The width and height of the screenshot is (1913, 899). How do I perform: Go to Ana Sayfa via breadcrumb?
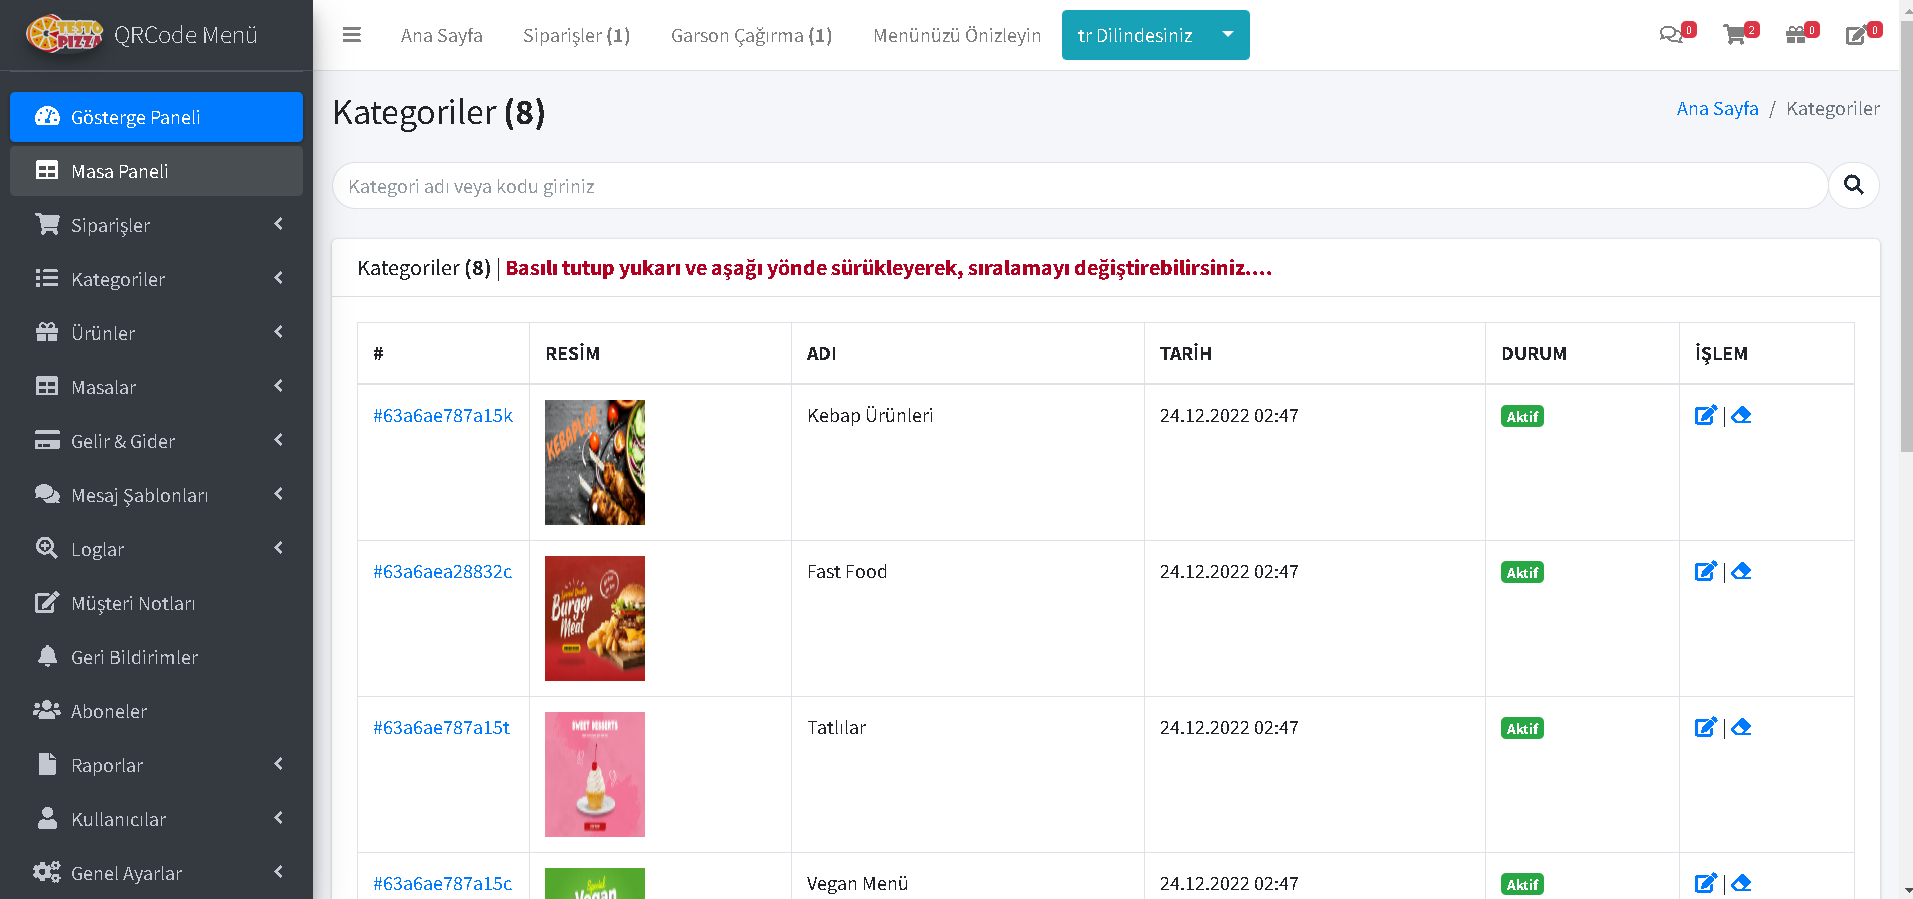tap(1717, 108)
